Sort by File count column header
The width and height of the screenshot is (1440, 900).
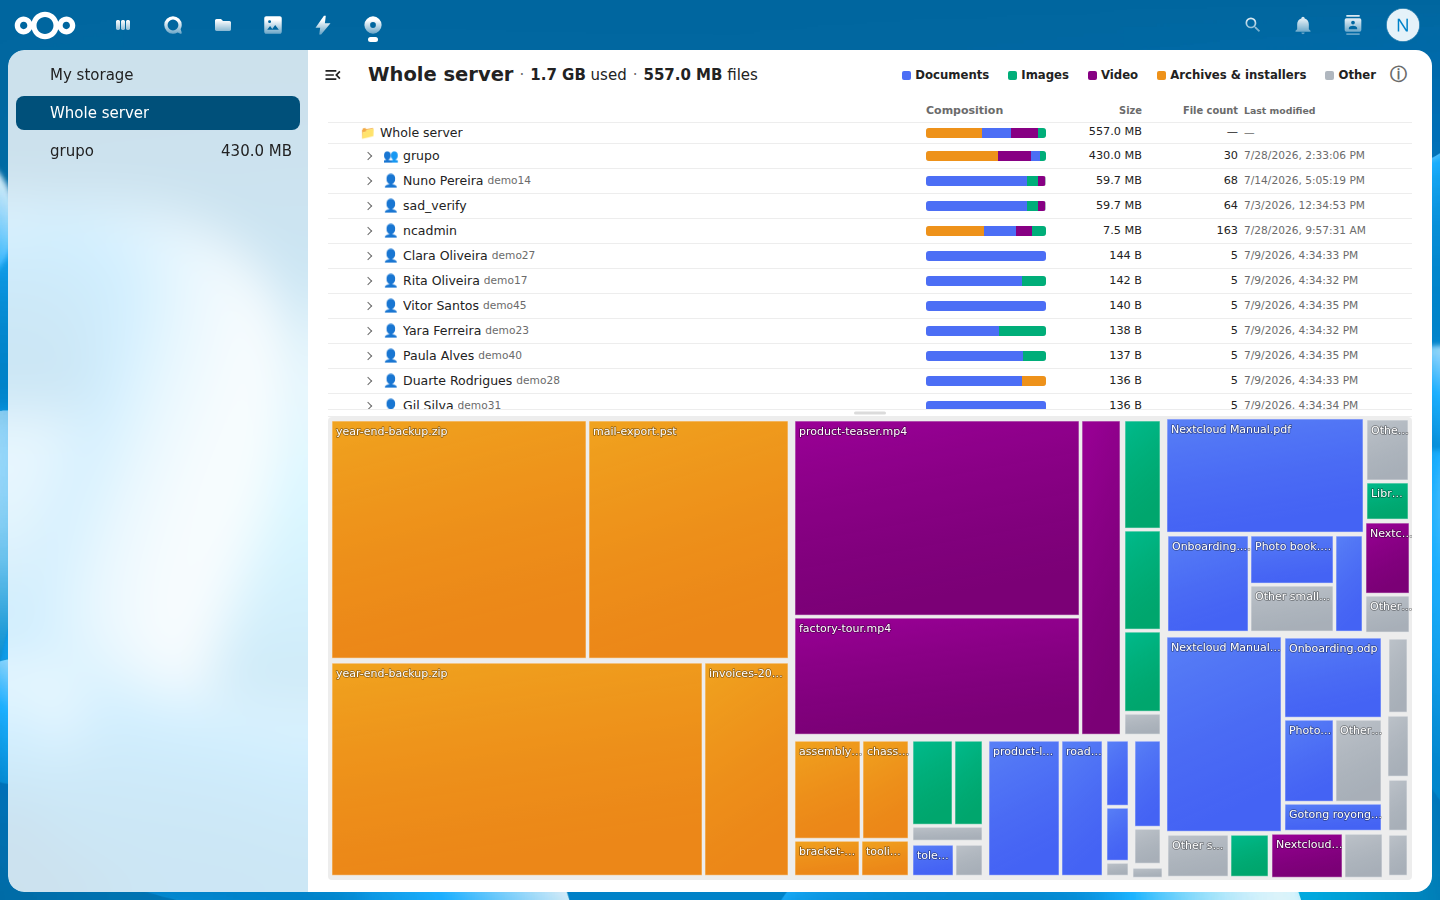(x=1210, y=110)
